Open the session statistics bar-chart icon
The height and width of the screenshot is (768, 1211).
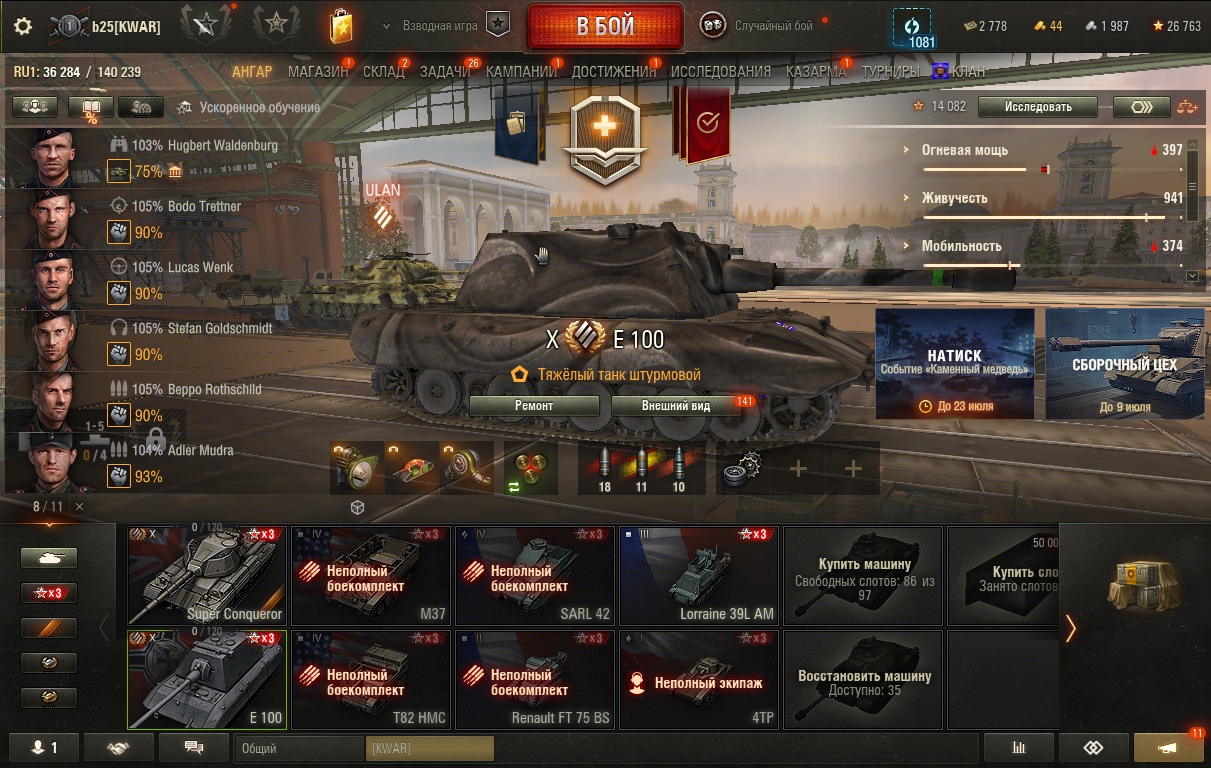[1019, 747]
